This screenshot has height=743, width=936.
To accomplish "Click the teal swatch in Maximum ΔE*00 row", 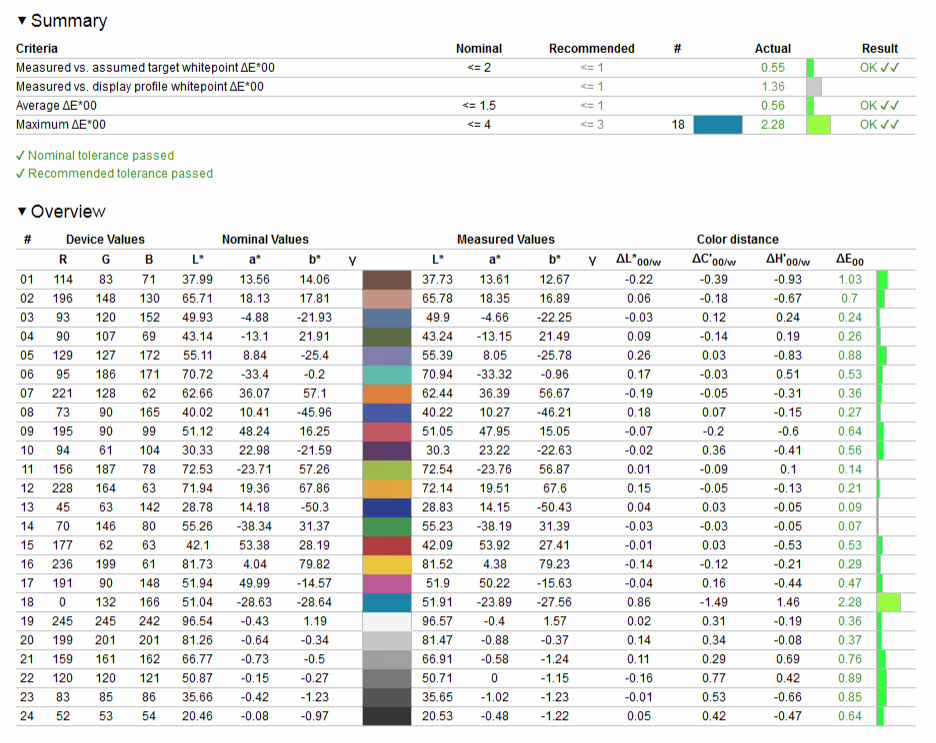I will pyautogui.click(x=717, y=125).
